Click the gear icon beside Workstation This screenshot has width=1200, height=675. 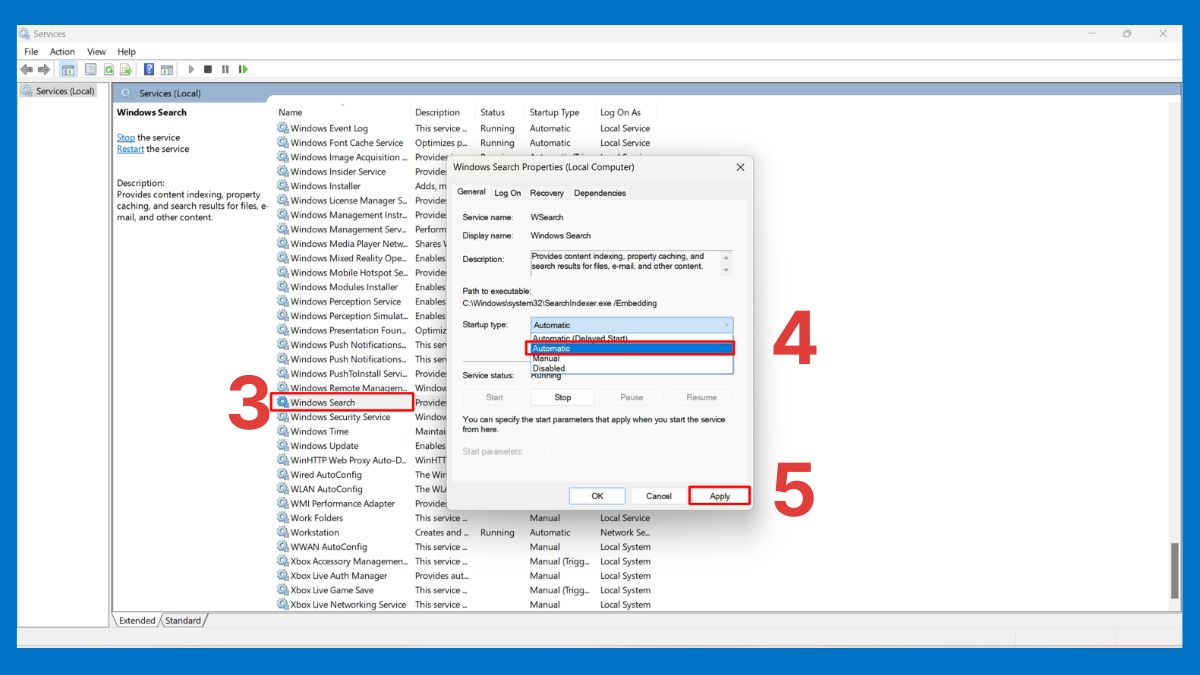point(283,532)
